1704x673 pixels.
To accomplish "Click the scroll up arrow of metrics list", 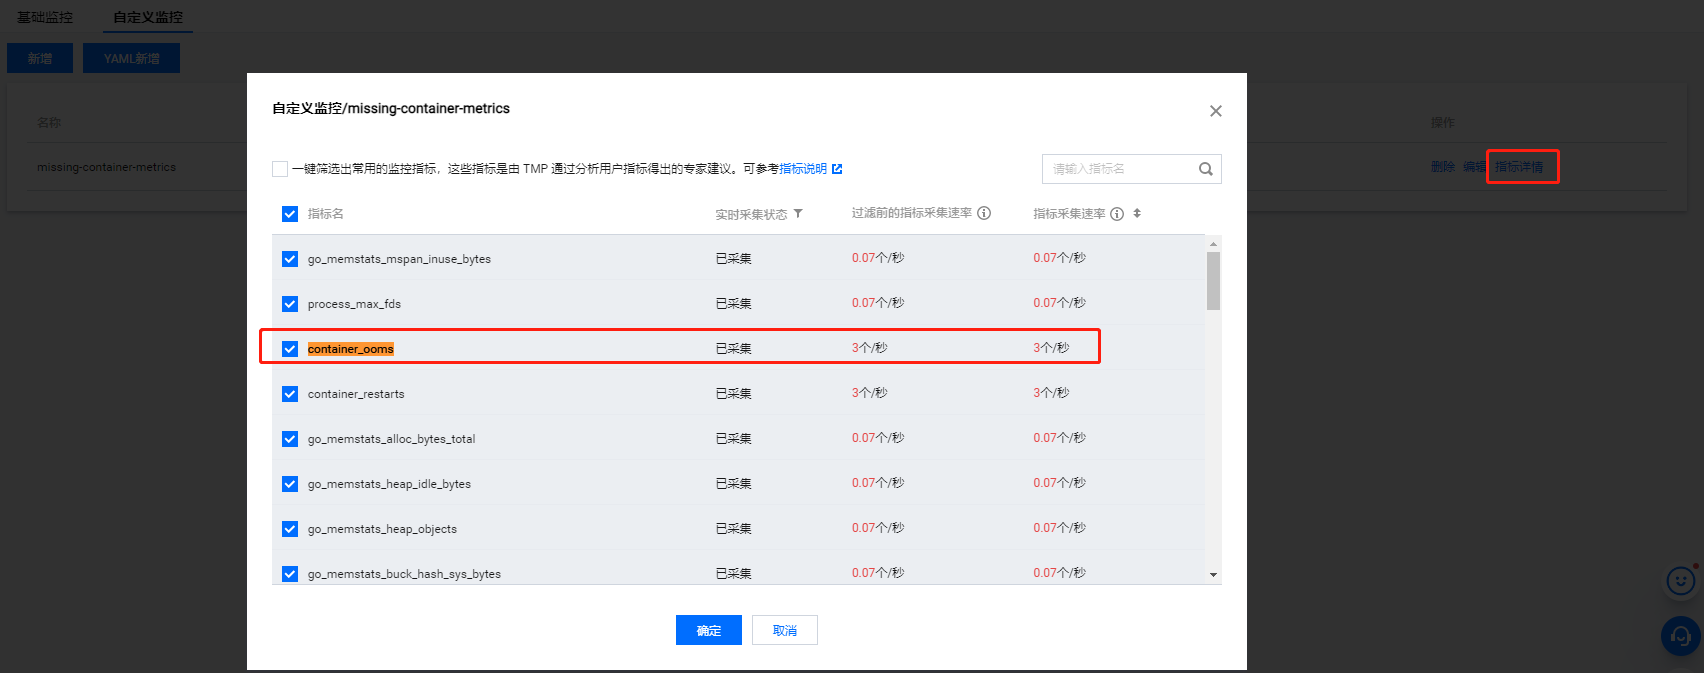I will pos(1213,244).
